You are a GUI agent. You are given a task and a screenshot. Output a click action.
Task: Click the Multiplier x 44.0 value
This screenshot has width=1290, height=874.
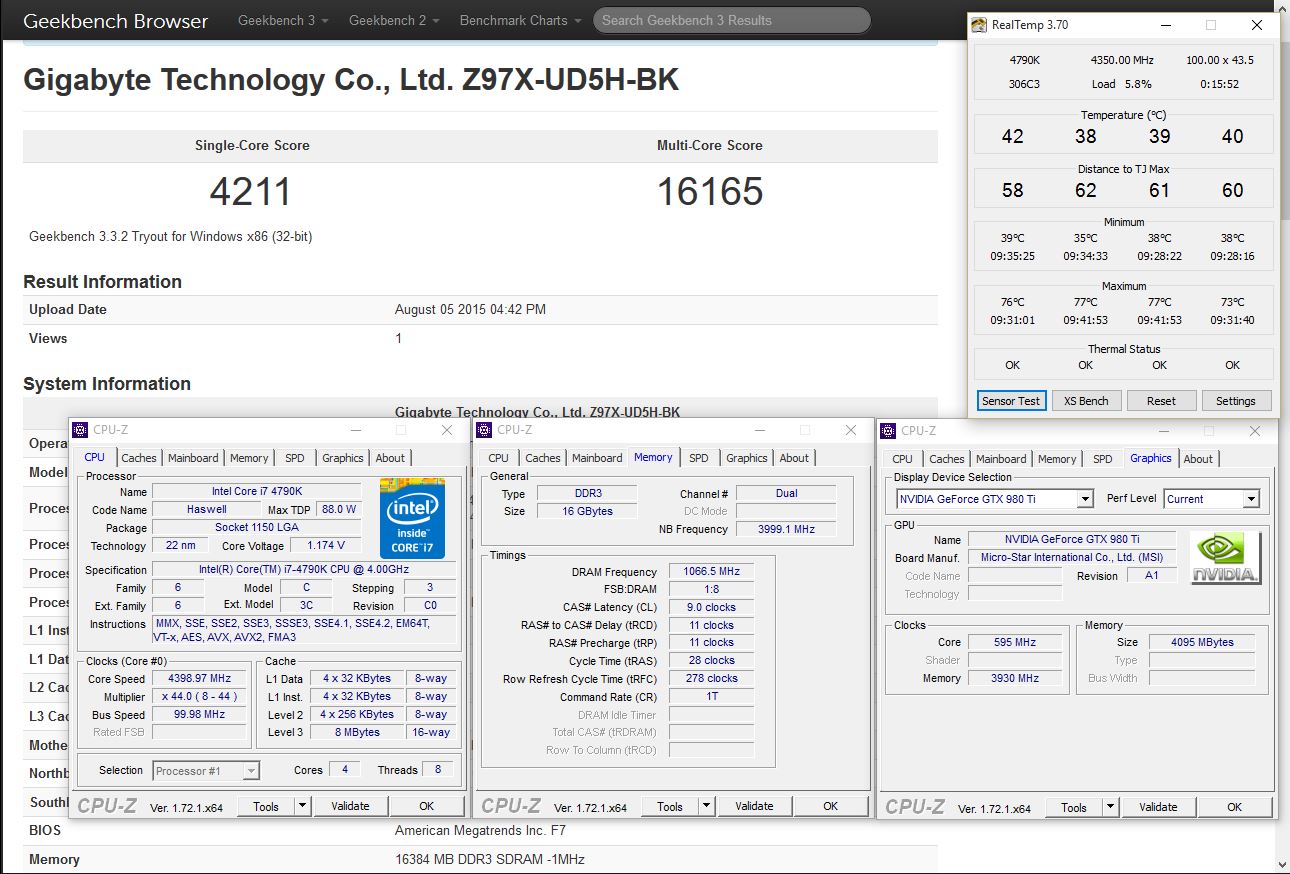(x=201, y=697)
